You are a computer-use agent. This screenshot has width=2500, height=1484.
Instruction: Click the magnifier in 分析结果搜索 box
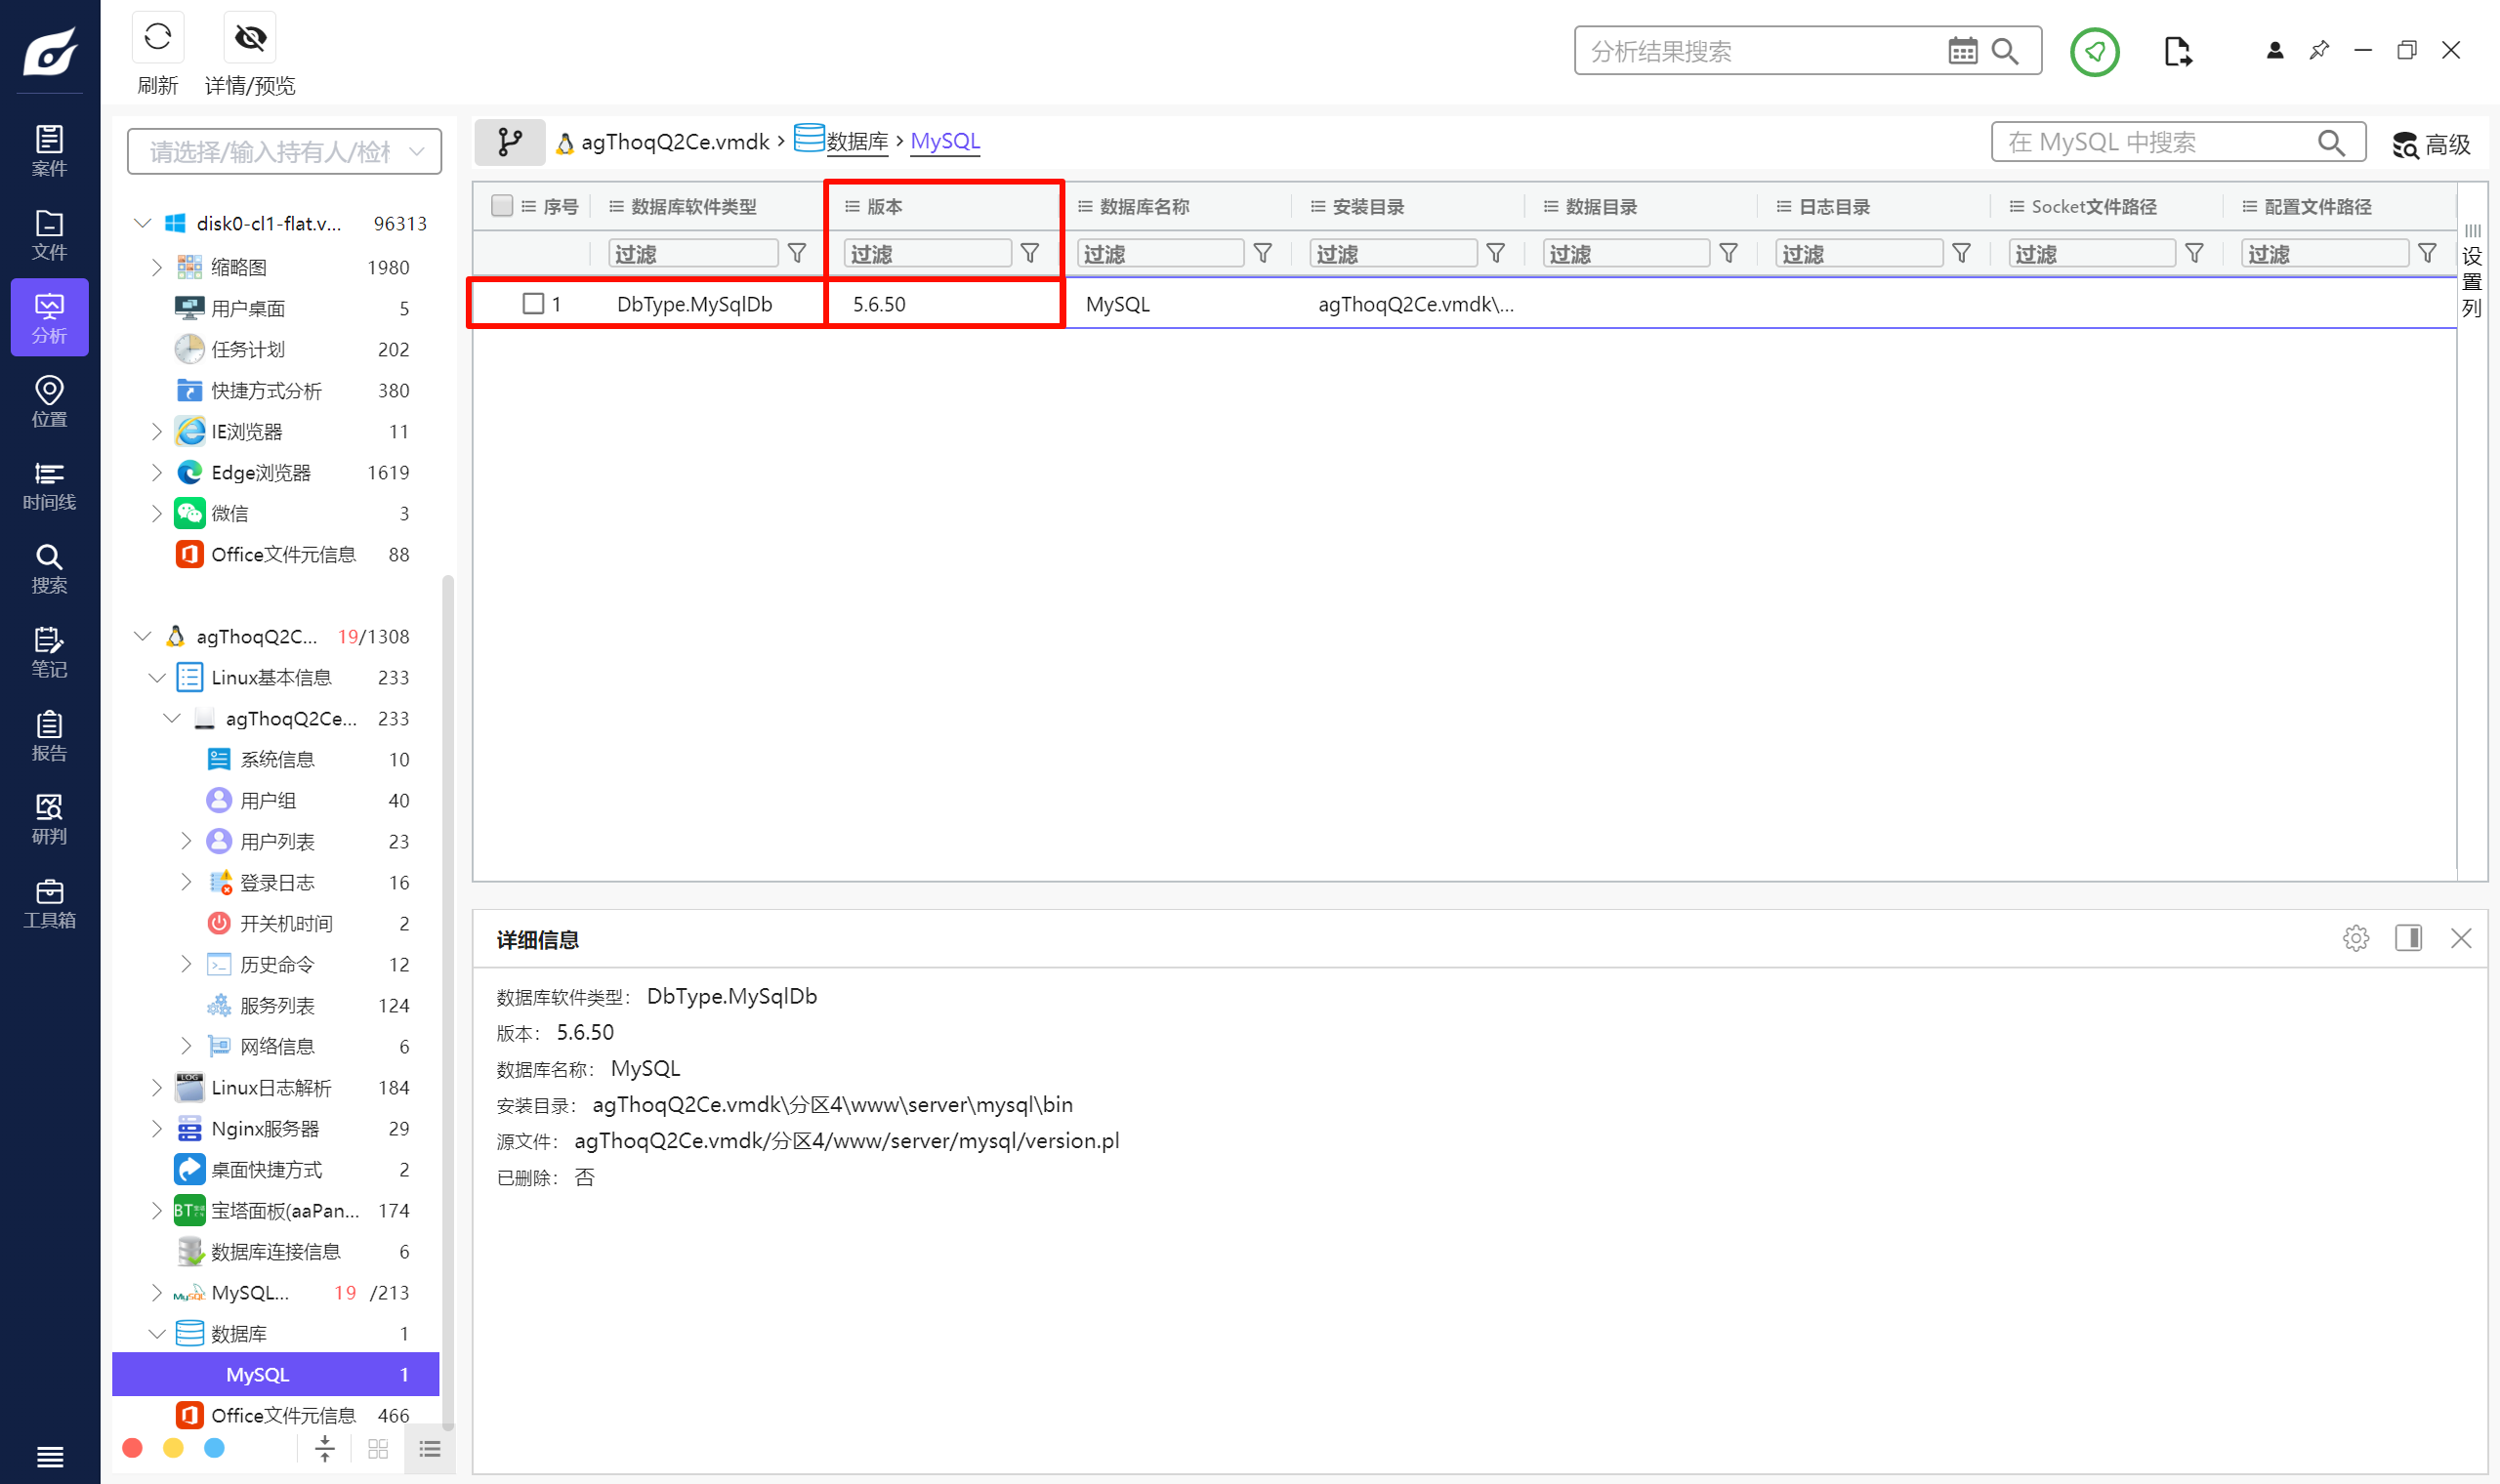[2005, 51]
